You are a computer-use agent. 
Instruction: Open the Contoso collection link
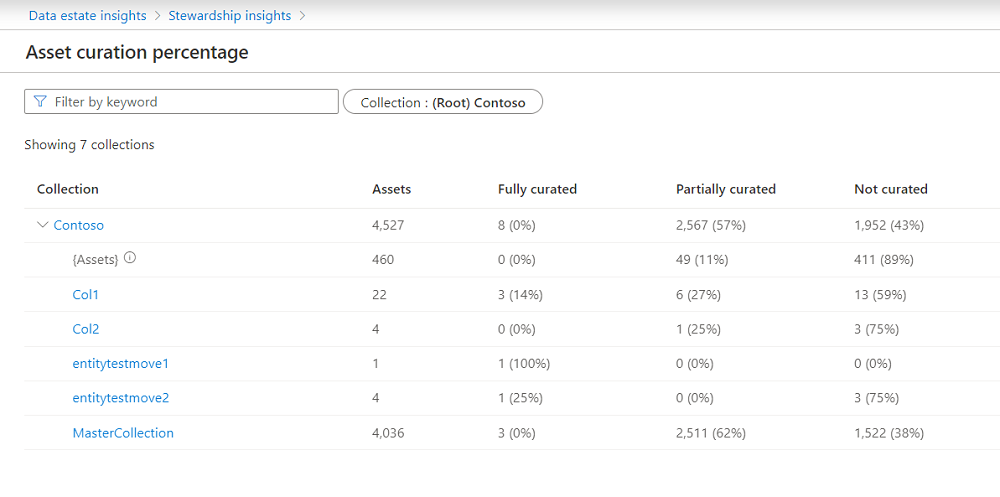[78, 225]
